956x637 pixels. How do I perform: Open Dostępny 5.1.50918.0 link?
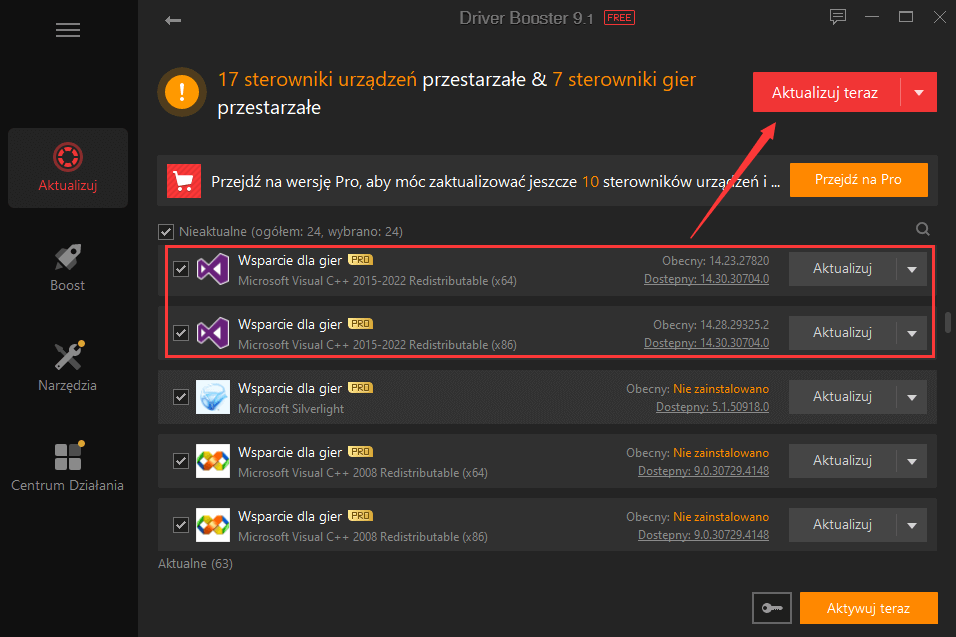point(712,407)
